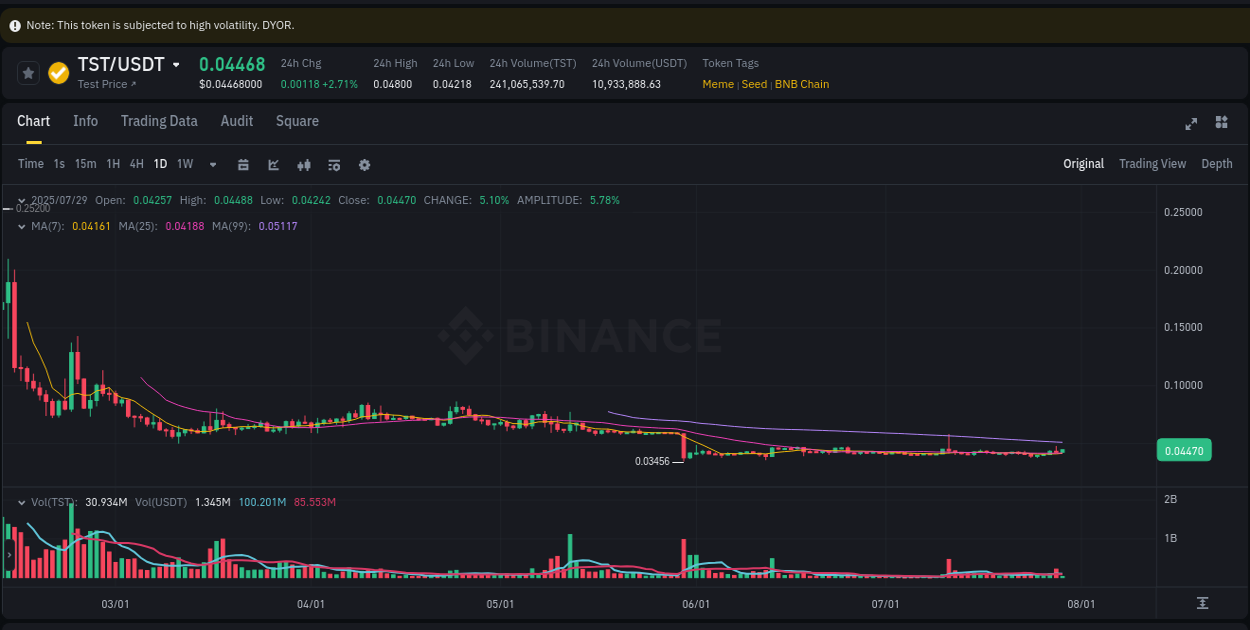Click the BNB Chain token tag link

802,84
